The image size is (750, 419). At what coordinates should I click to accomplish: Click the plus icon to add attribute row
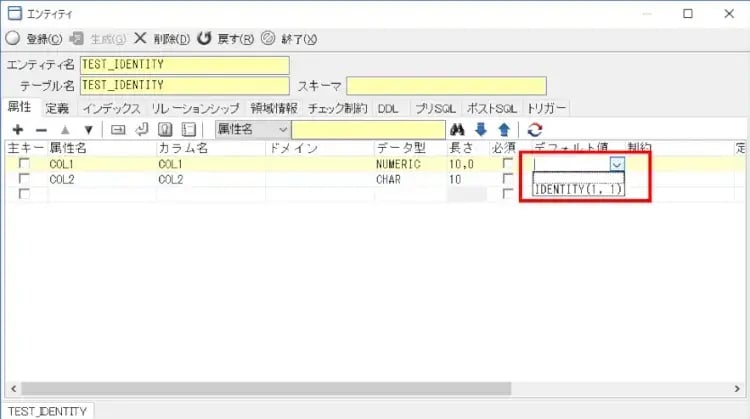pyautogui.click(x=17, y=129)
